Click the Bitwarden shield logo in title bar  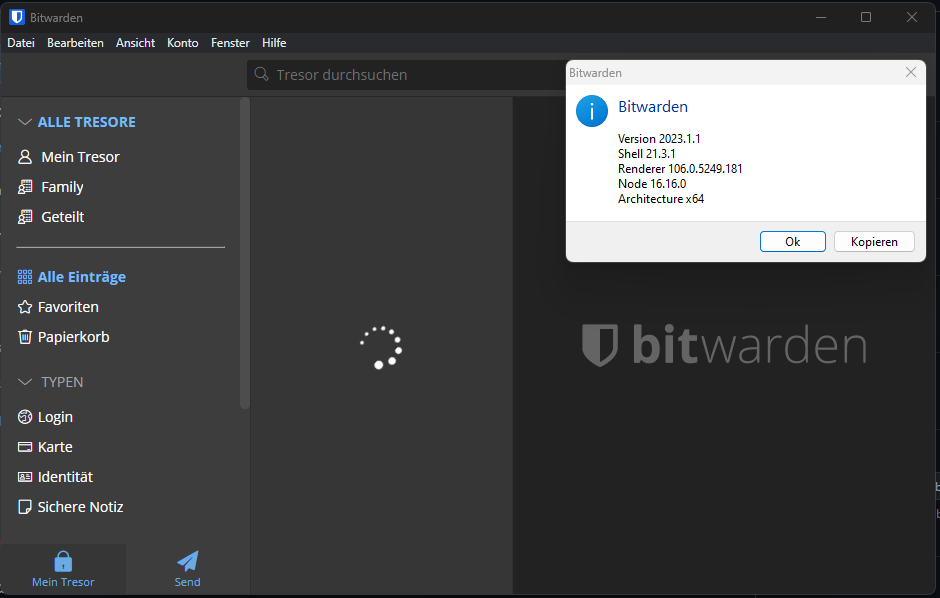[x=17, y=17]
